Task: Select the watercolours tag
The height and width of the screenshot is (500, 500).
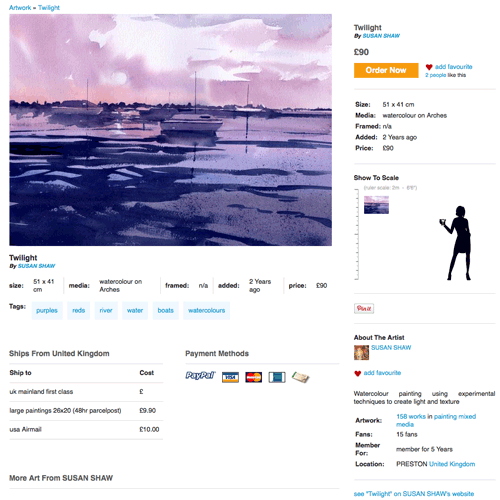Action: [207, 310]
